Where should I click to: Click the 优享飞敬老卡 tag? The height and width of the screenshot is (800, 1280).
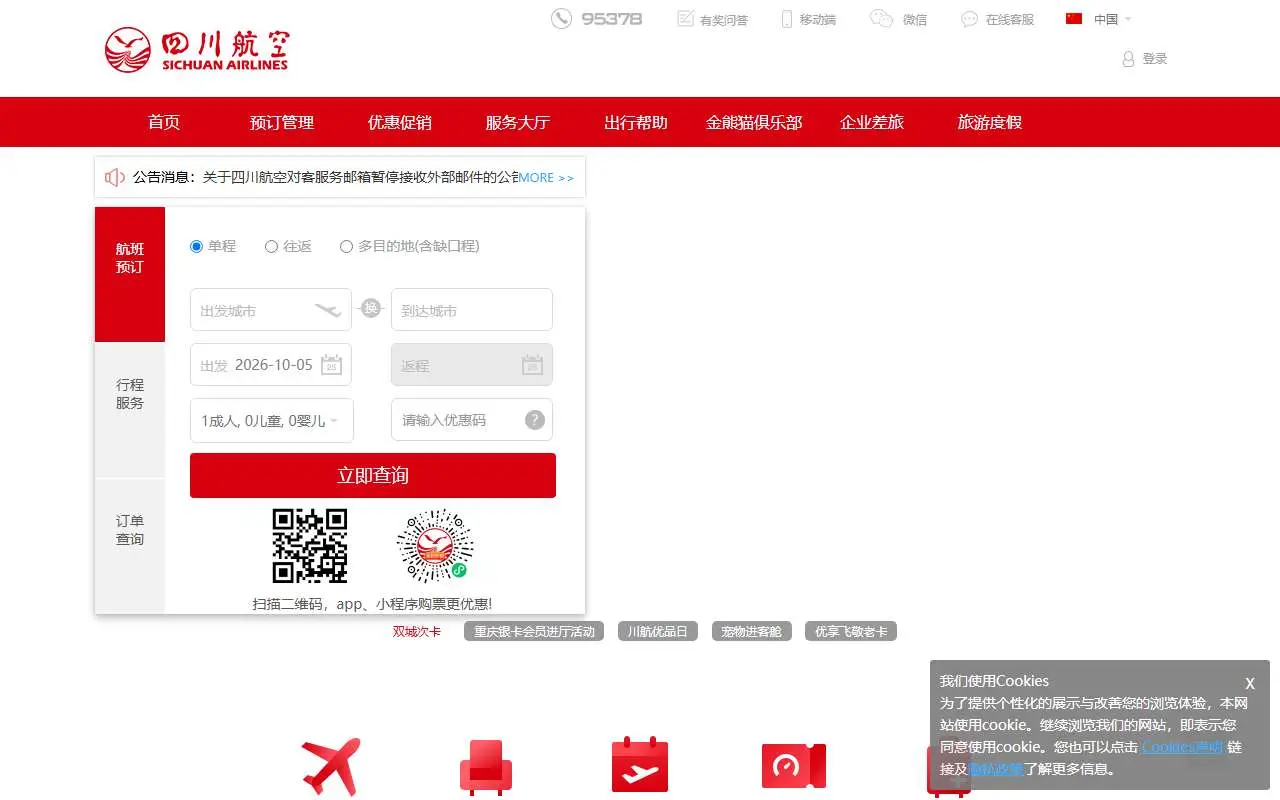851,631
